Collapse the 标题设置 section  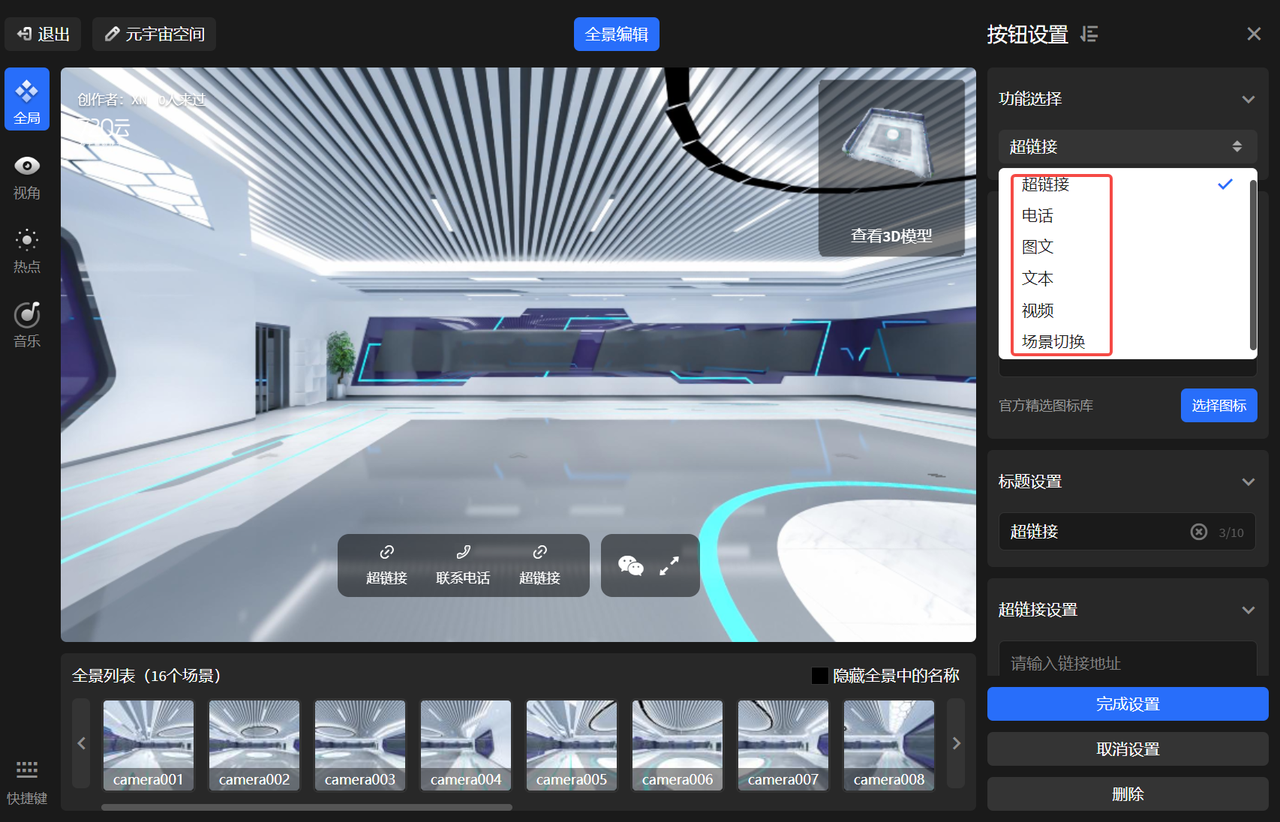coord(1248,482)
